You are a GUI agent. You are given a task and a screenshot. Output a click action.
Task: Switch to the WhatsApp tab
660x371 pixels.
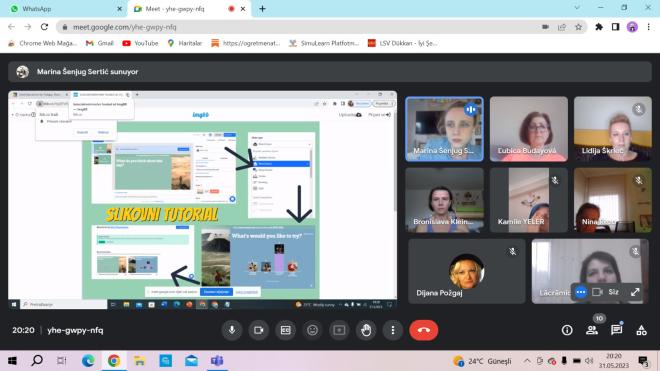click(64, 9)
